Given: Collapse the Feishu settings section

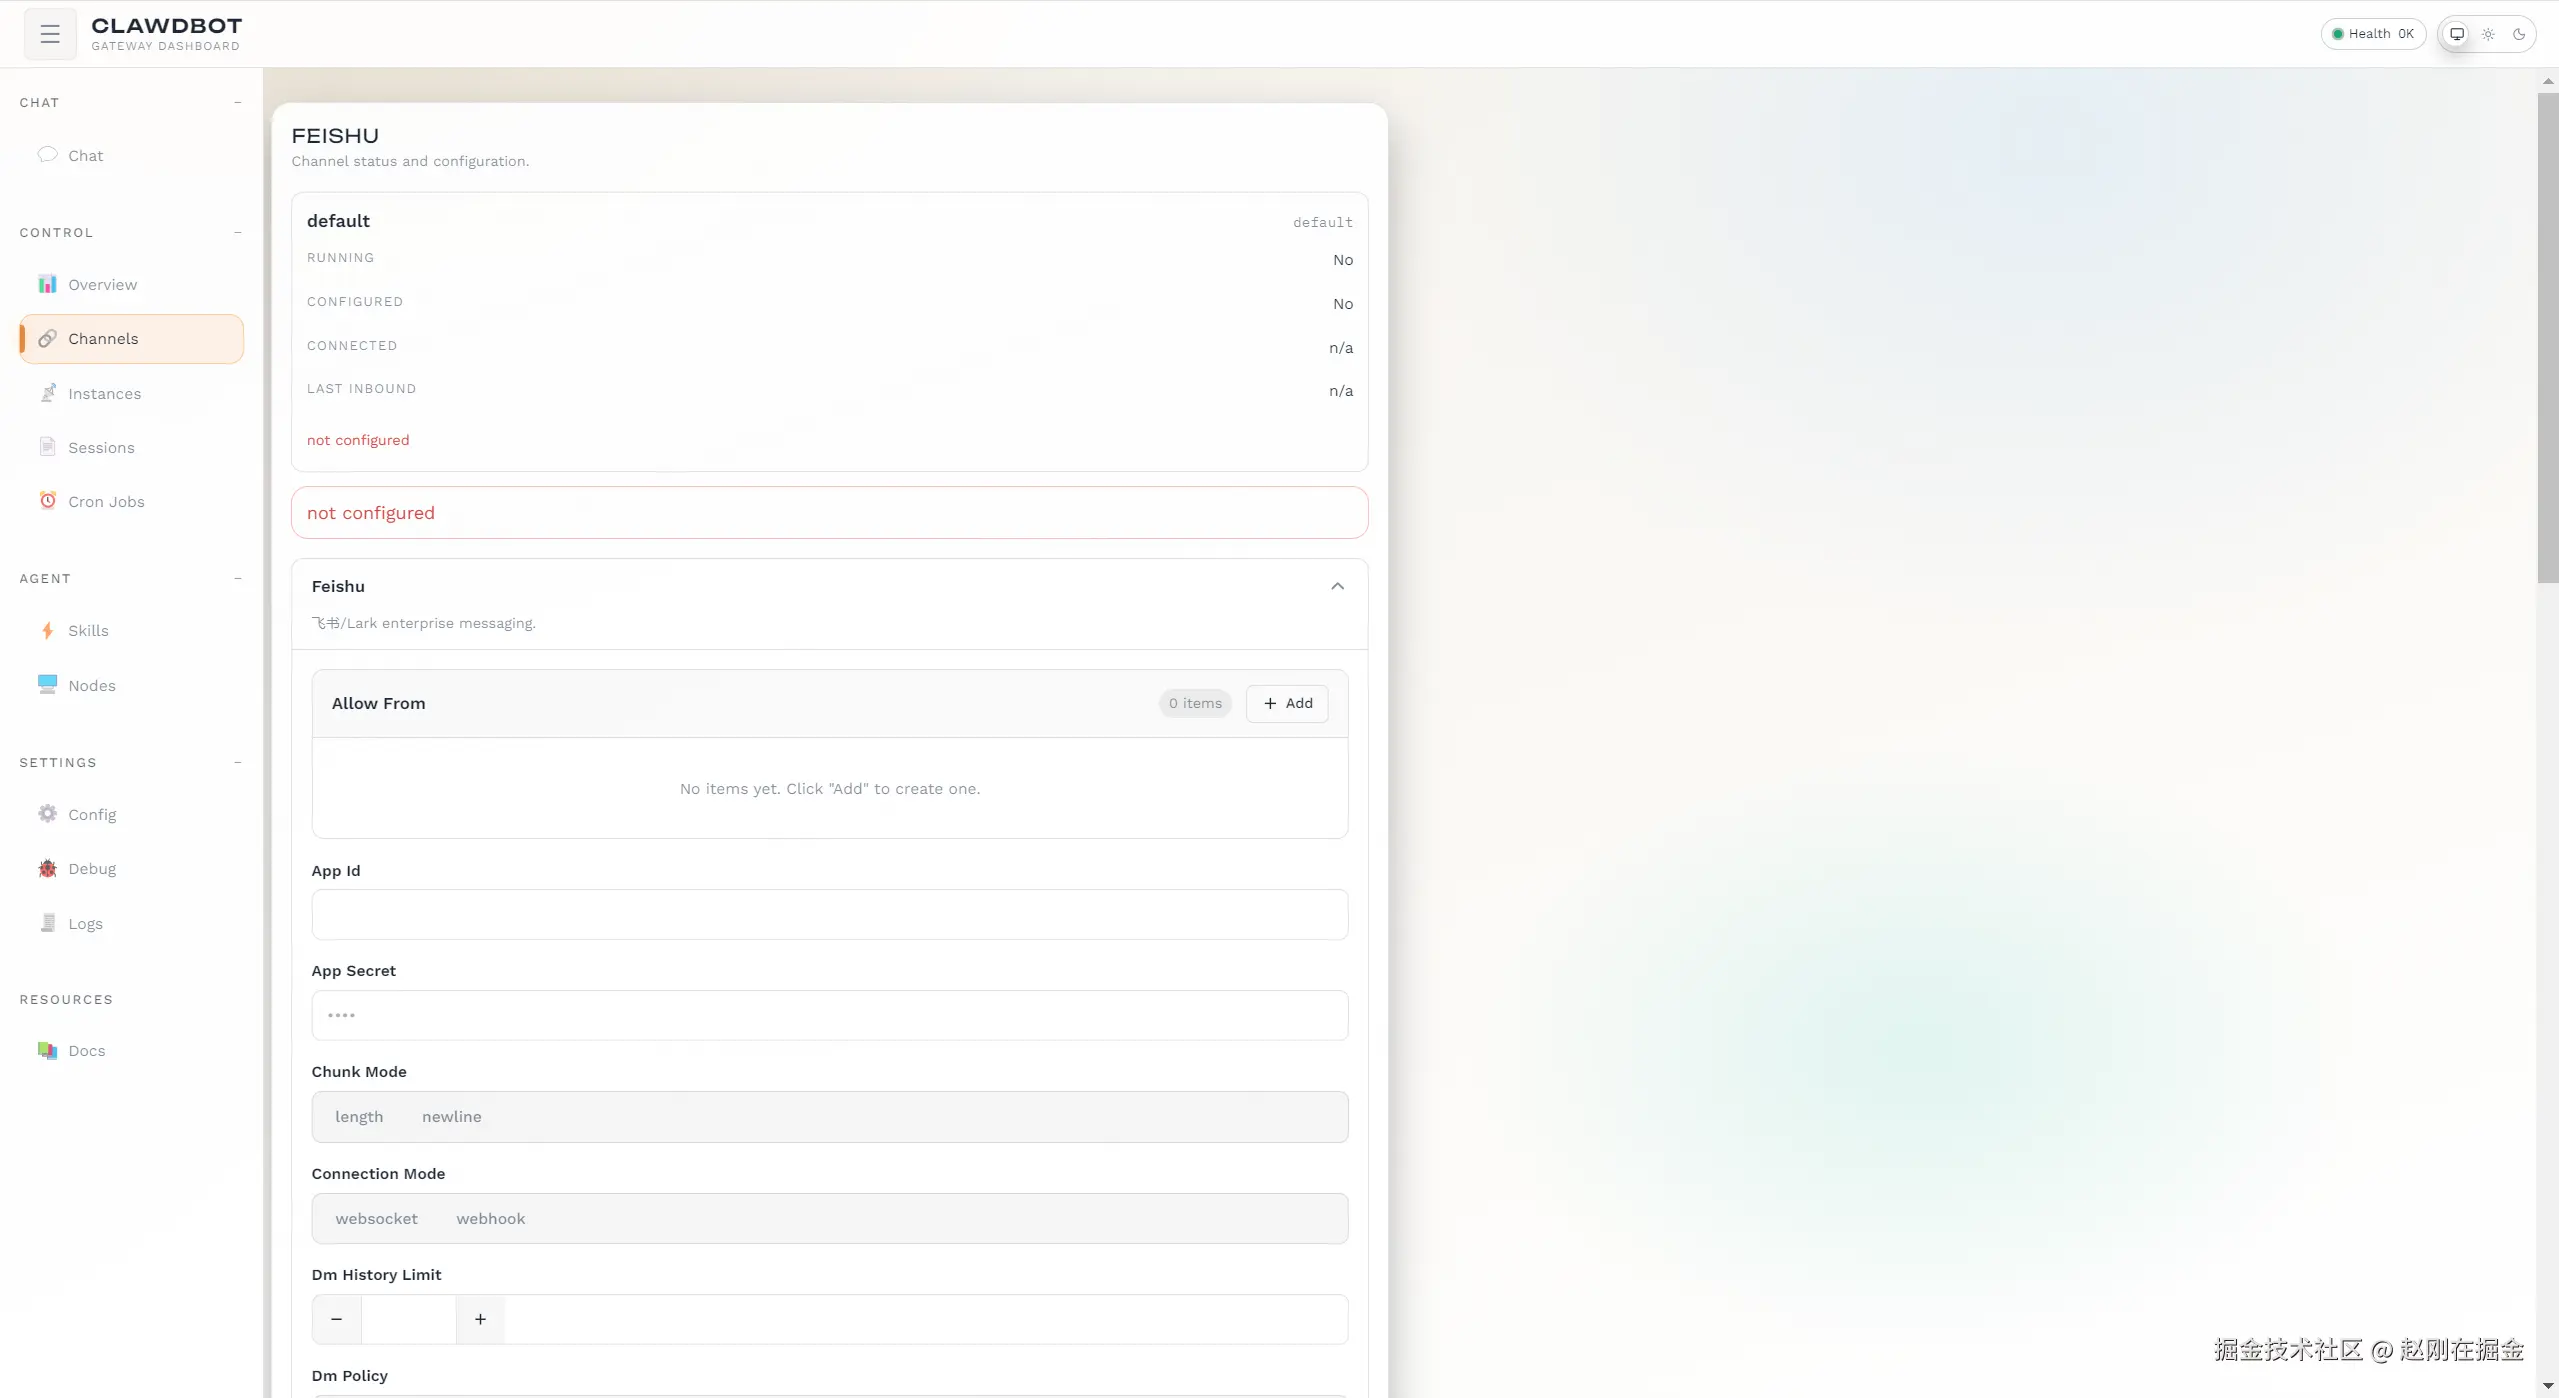Looking at the screenshot, I should click(x=1337, y=587).
